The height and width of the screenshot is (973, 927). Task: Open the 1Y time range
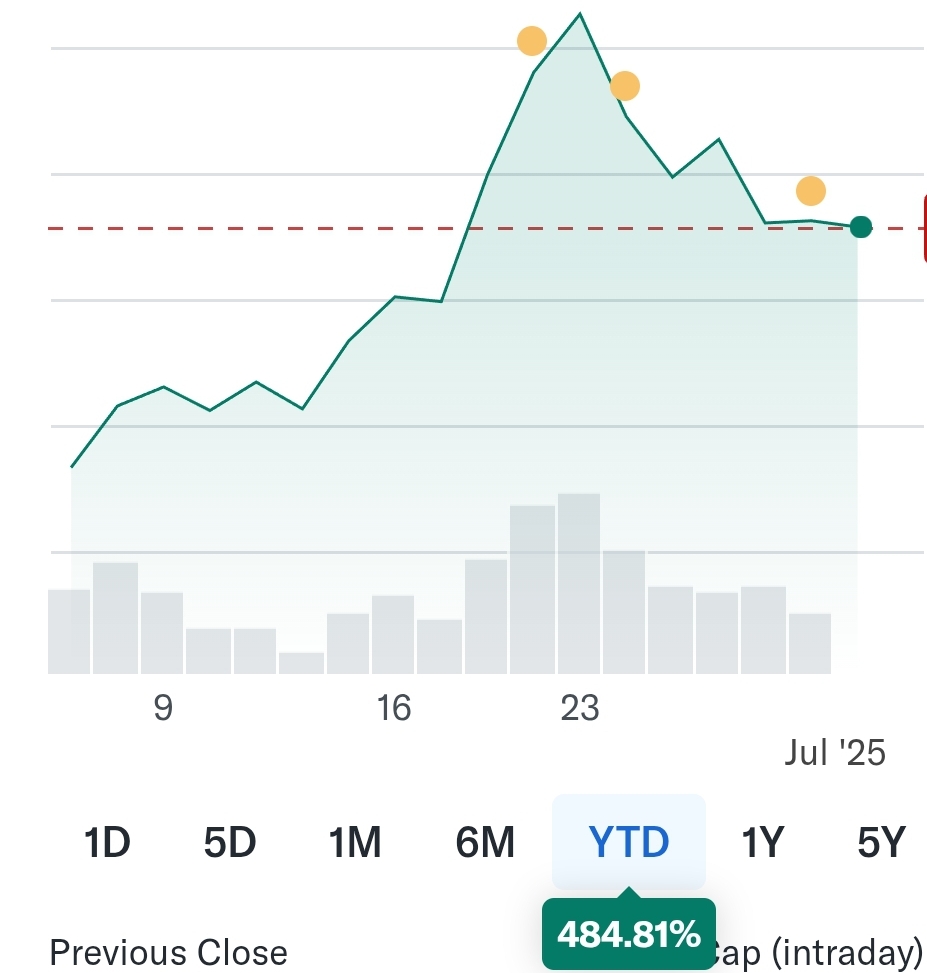point(762,843)
